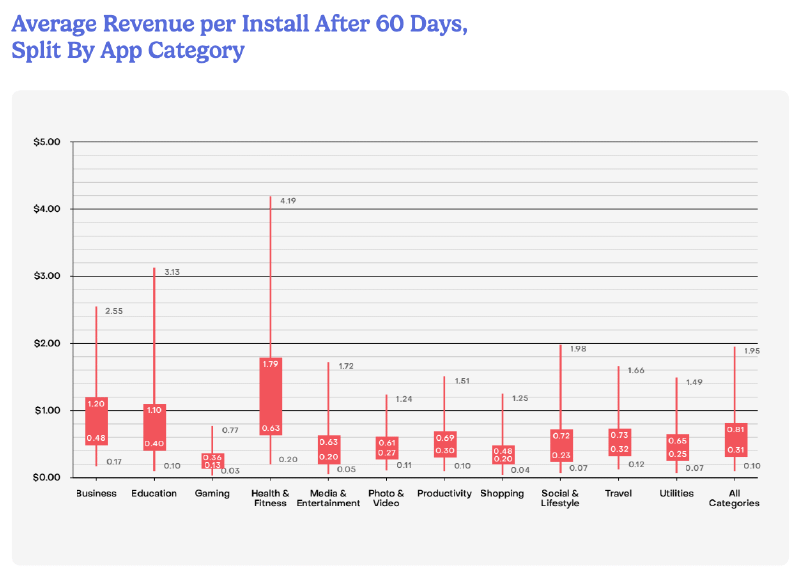Click the Photo & Video box
The image size is (800, 576).
click(386, 448)
